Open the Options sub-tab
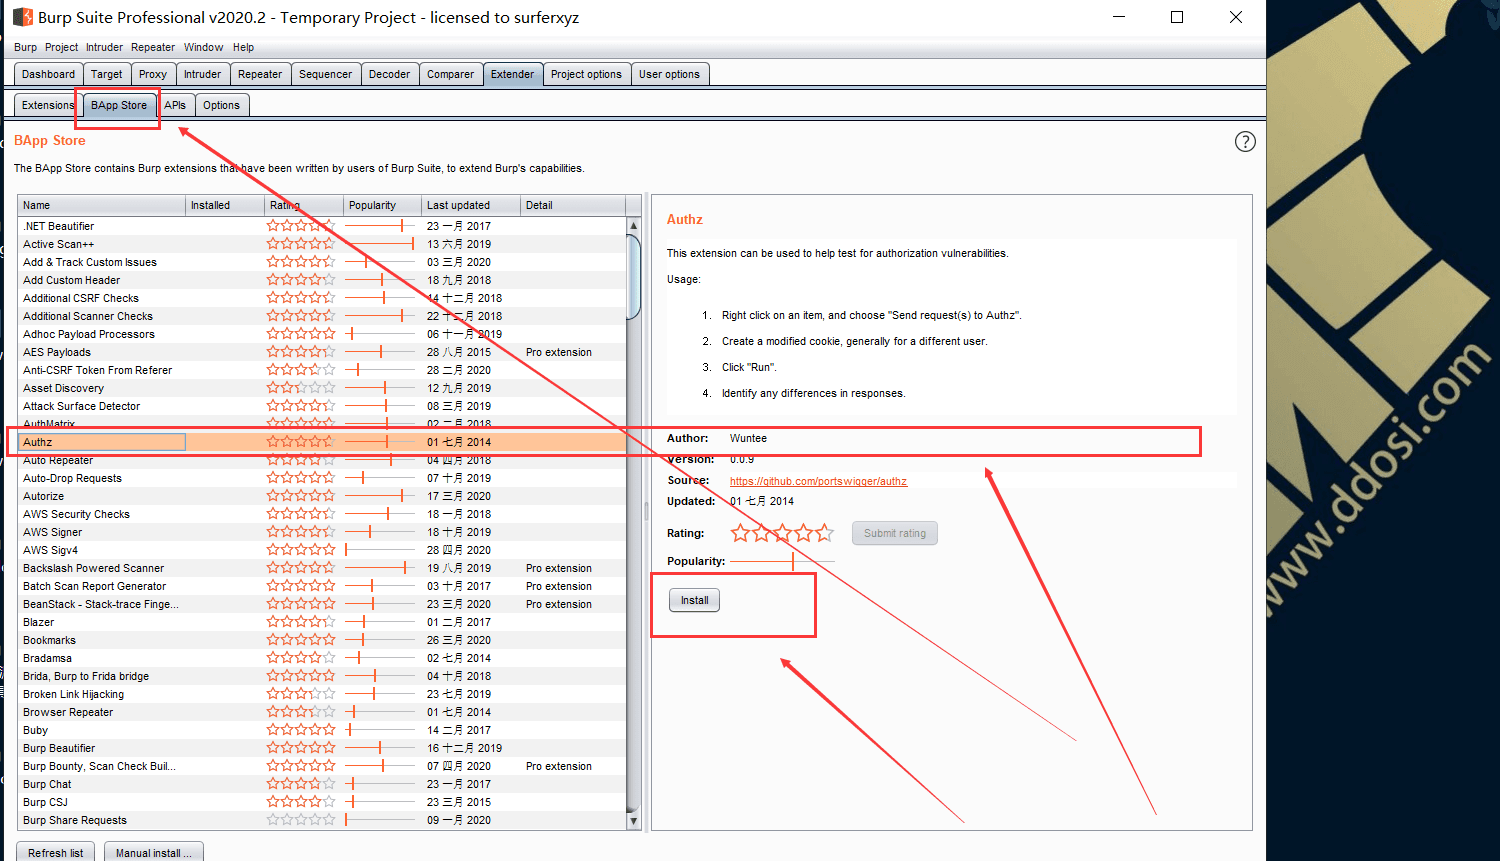Image resolution: width=1500 pixels, height=861 pixels. pos(221,105)
